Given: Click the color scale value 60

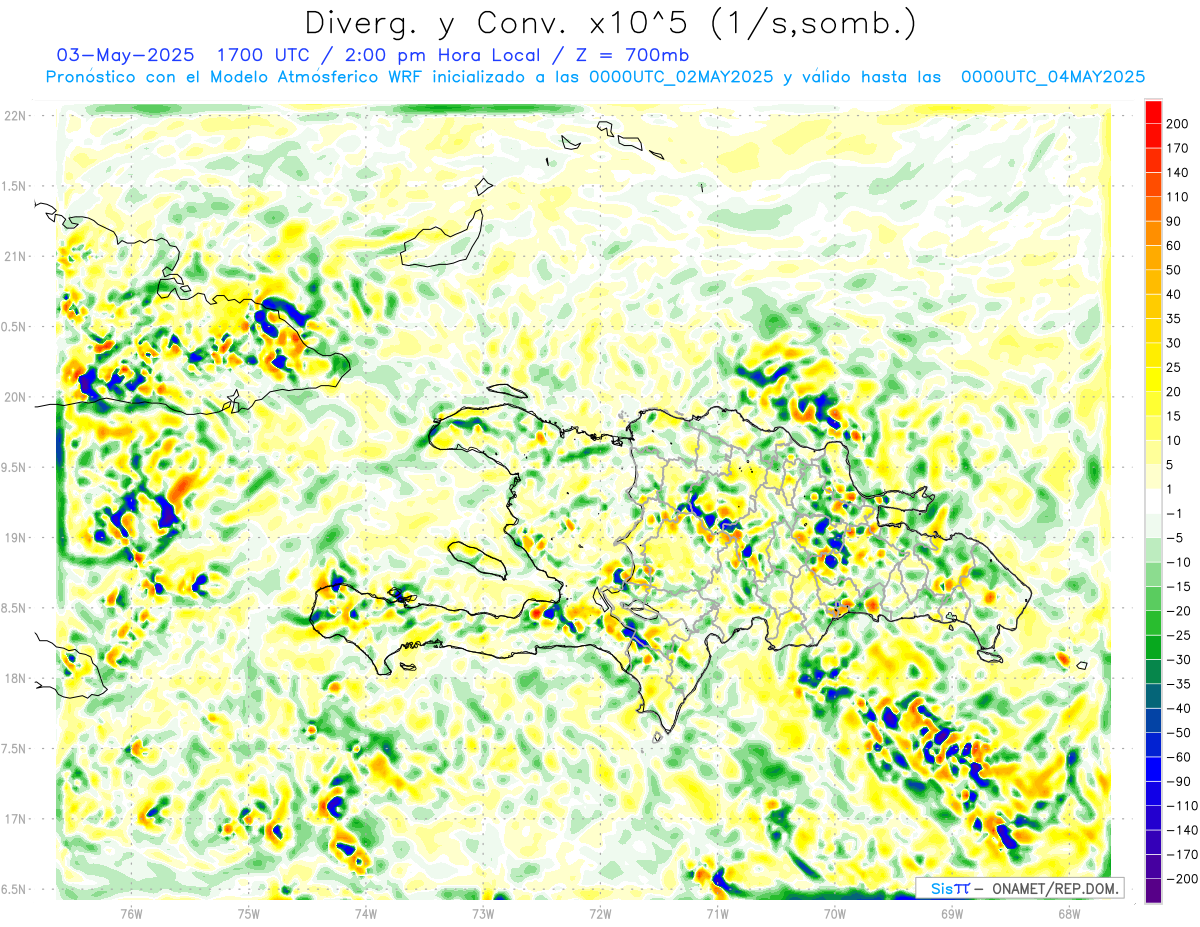Looking at the screenshot, I should pyautogui.click(x=1175, y=246).
